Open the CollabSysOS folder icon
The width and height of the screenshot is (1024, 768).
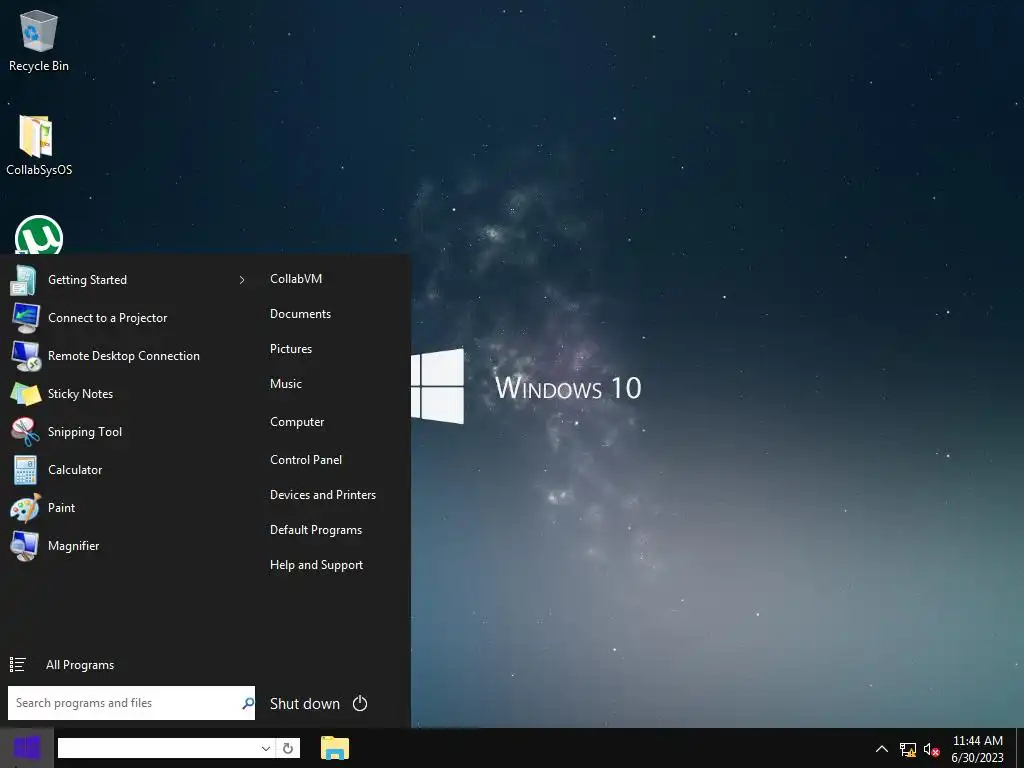(x=39, y=145)
